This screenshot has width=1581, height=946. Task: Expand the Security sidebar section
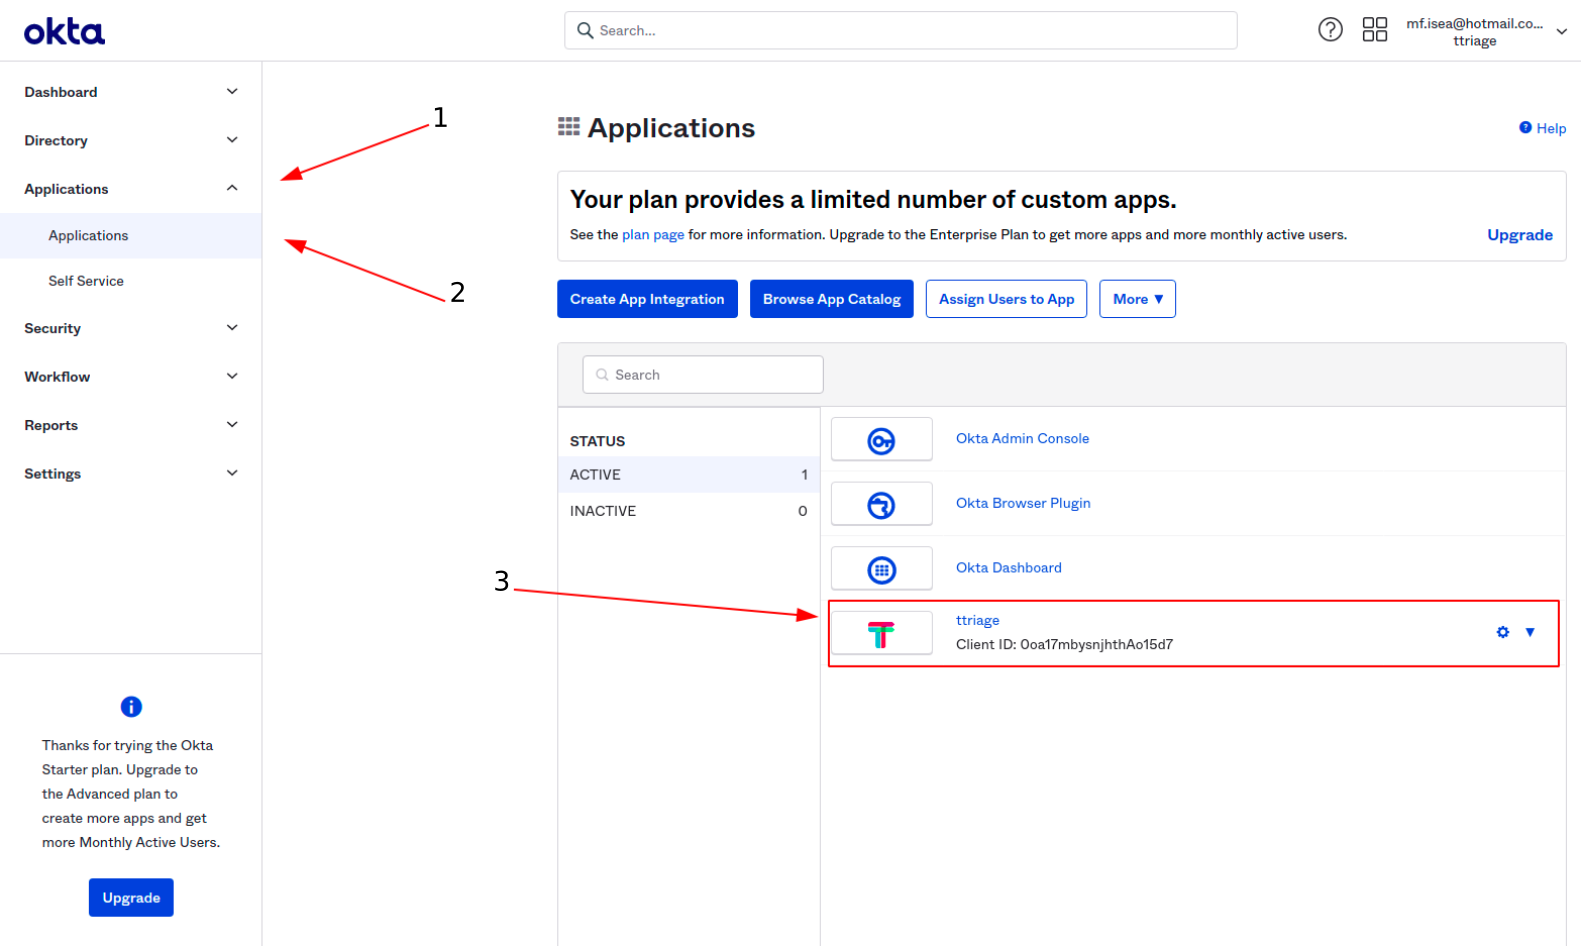[x=131, y=328]
